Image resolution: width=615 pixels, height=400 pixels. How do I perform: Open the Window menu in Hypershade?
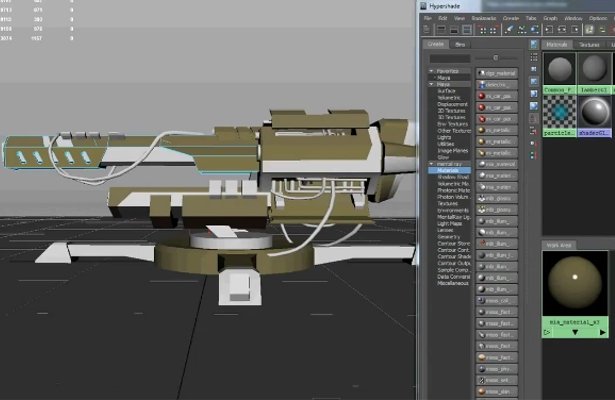click(573, 18)
